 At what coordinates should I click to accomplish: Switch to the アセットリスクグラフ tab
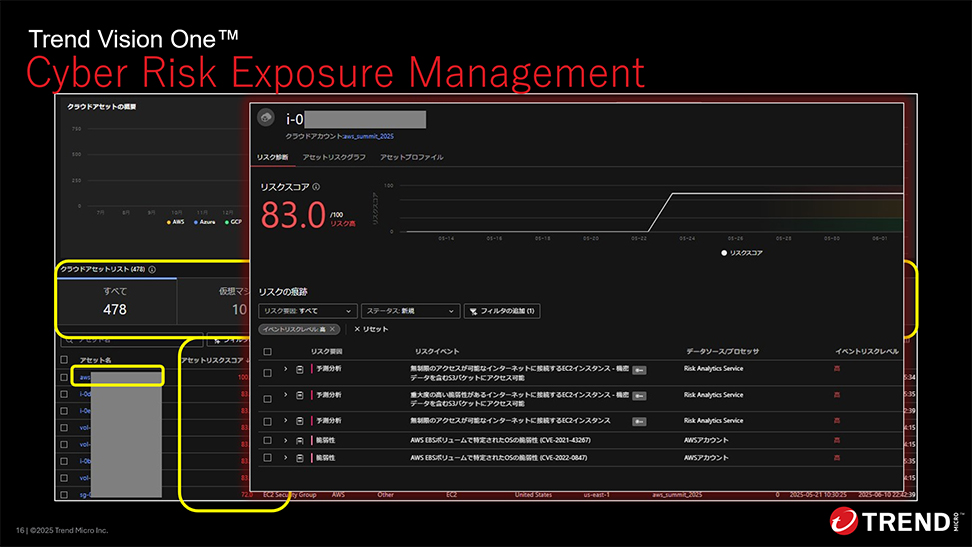(334, 158)
